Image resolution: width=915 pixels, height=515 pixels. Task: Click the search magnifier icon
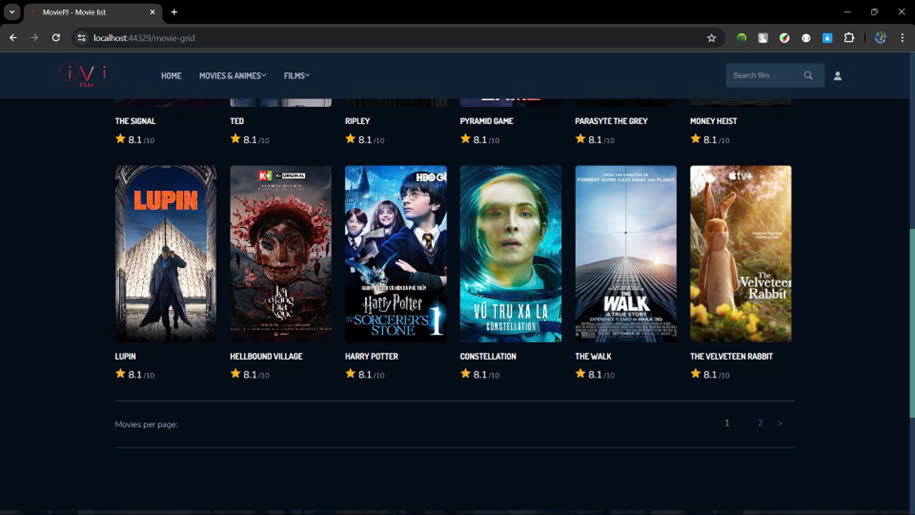[808, 75]
